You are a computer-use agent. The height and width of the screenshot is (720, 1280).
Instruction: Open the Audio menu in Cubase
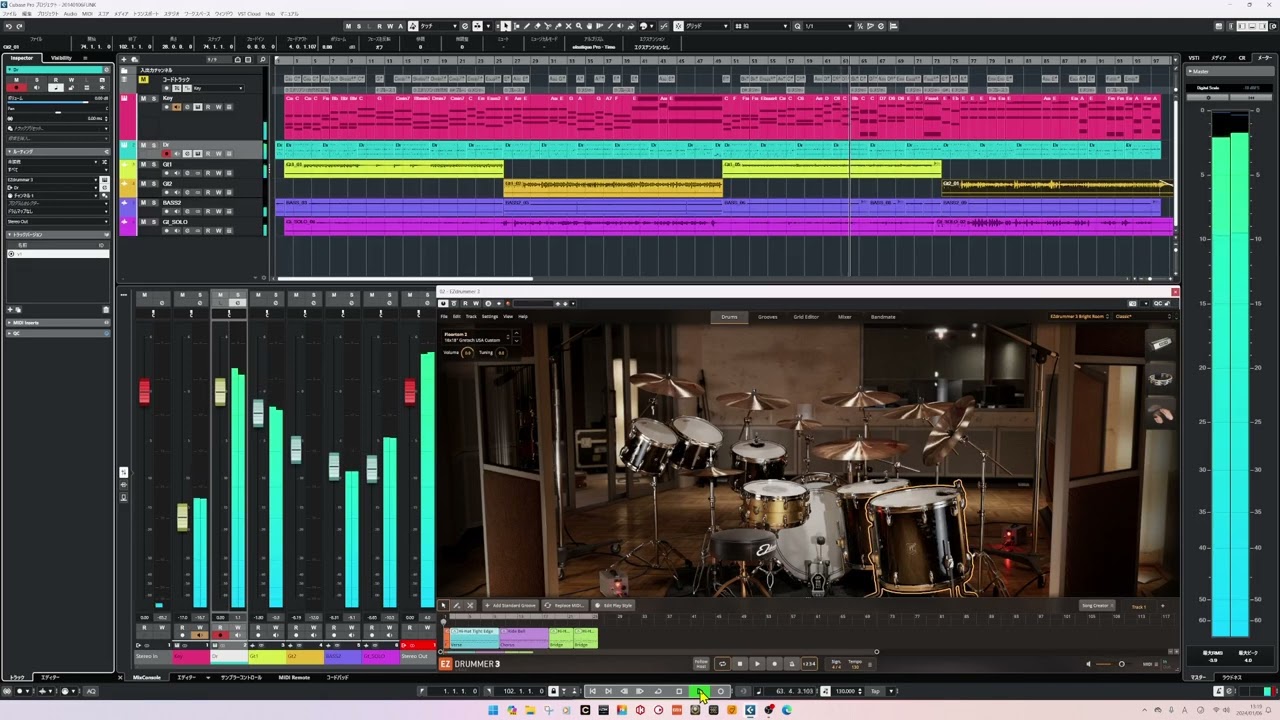click(x=70, y=14)
